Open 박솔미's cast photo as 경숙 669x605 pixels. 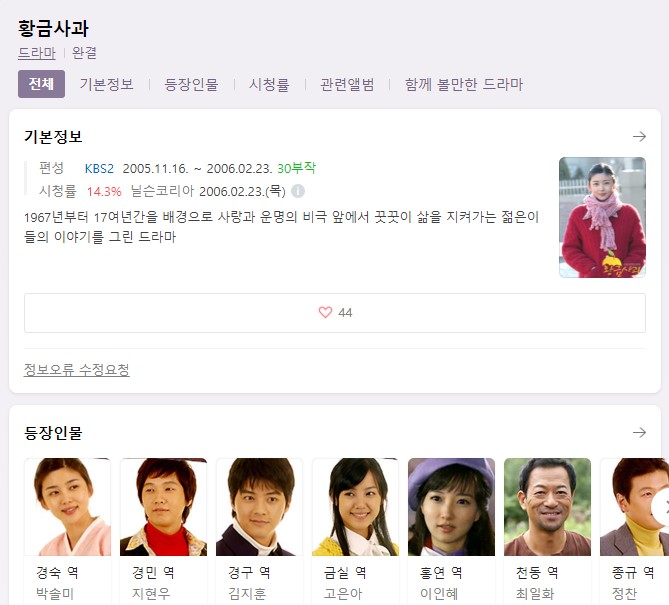pos(67,507)
